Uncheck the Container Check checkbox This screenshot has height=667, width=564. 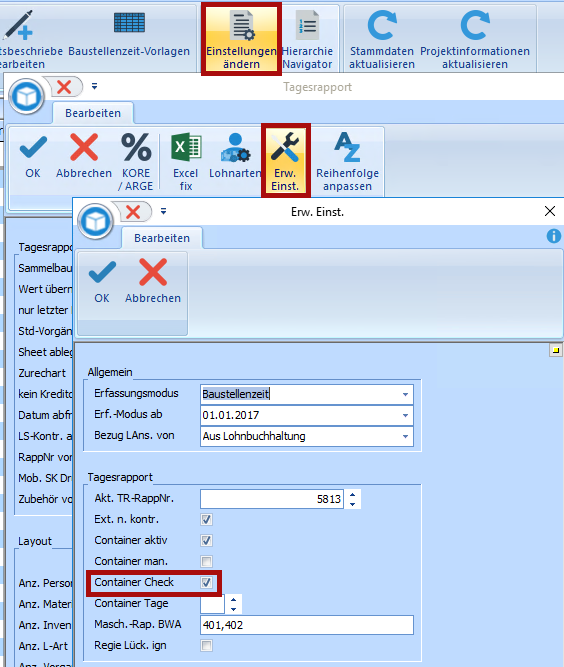(x=207, y=582)
